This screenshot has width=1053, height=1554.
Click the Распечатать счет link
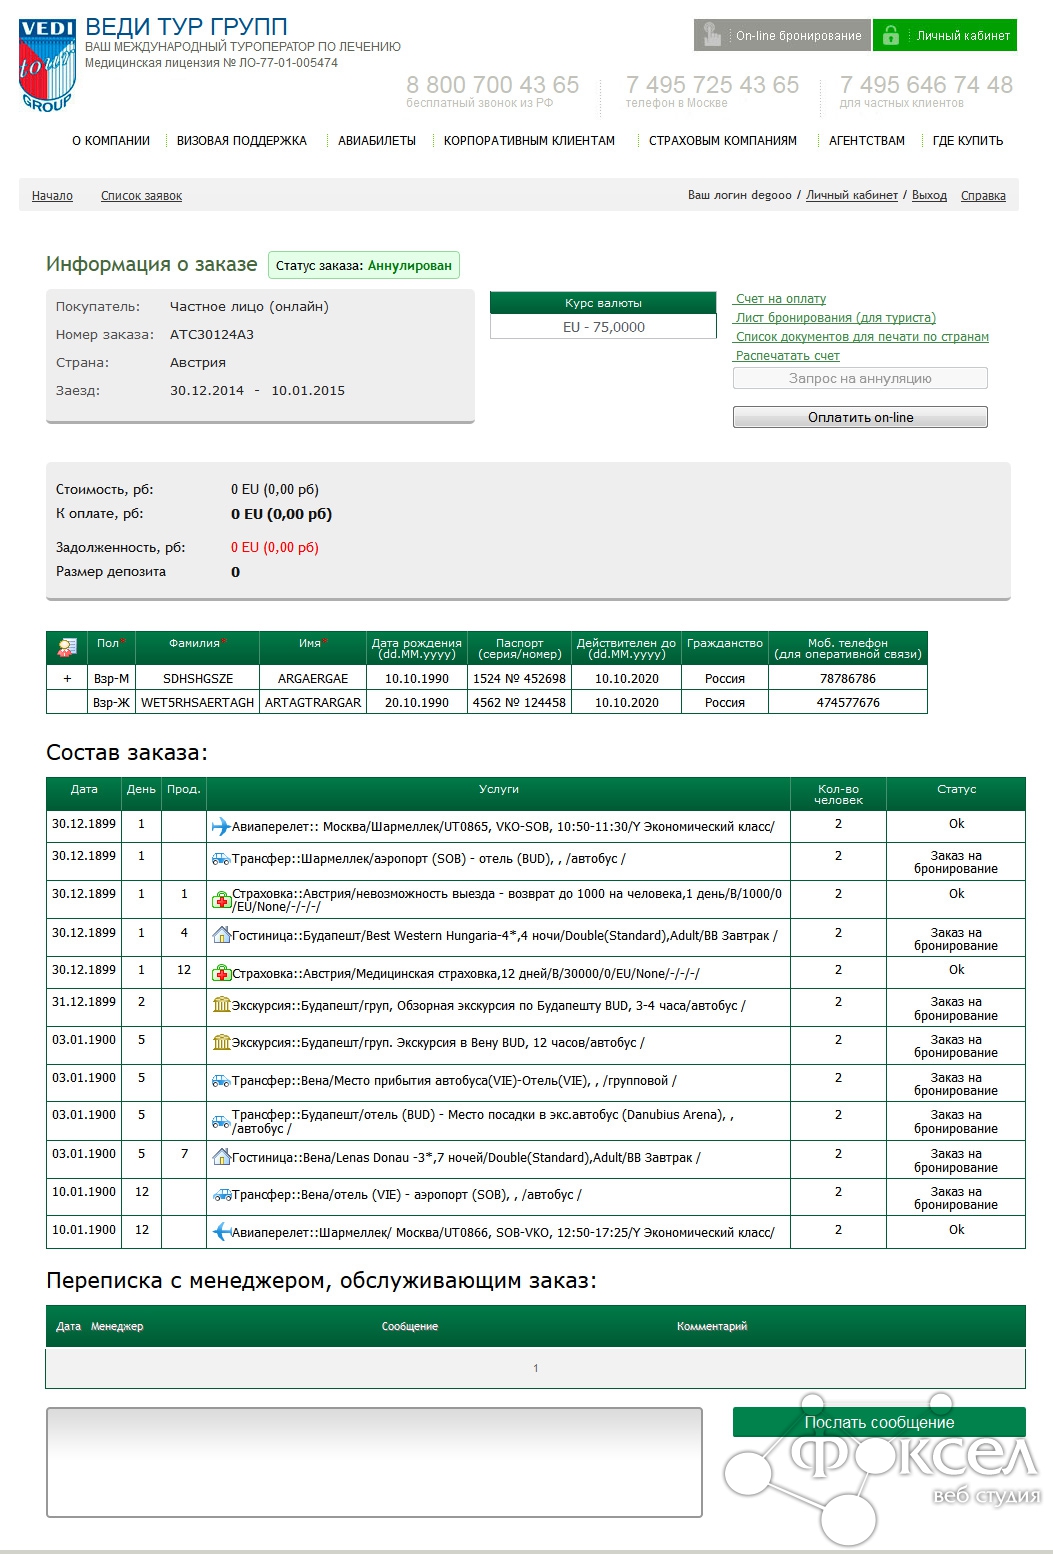787,356
